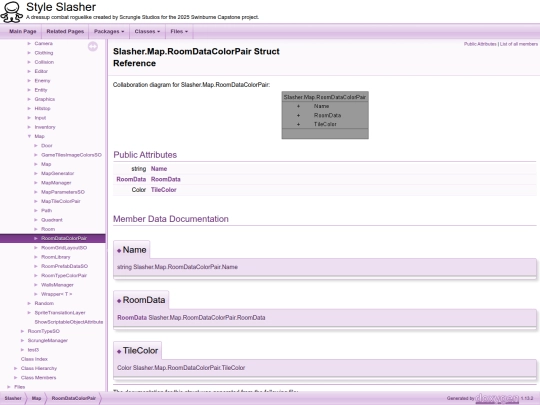Click RoomData type link in attributes table
This screenshot has height=405, width=540.
(131, 179)
